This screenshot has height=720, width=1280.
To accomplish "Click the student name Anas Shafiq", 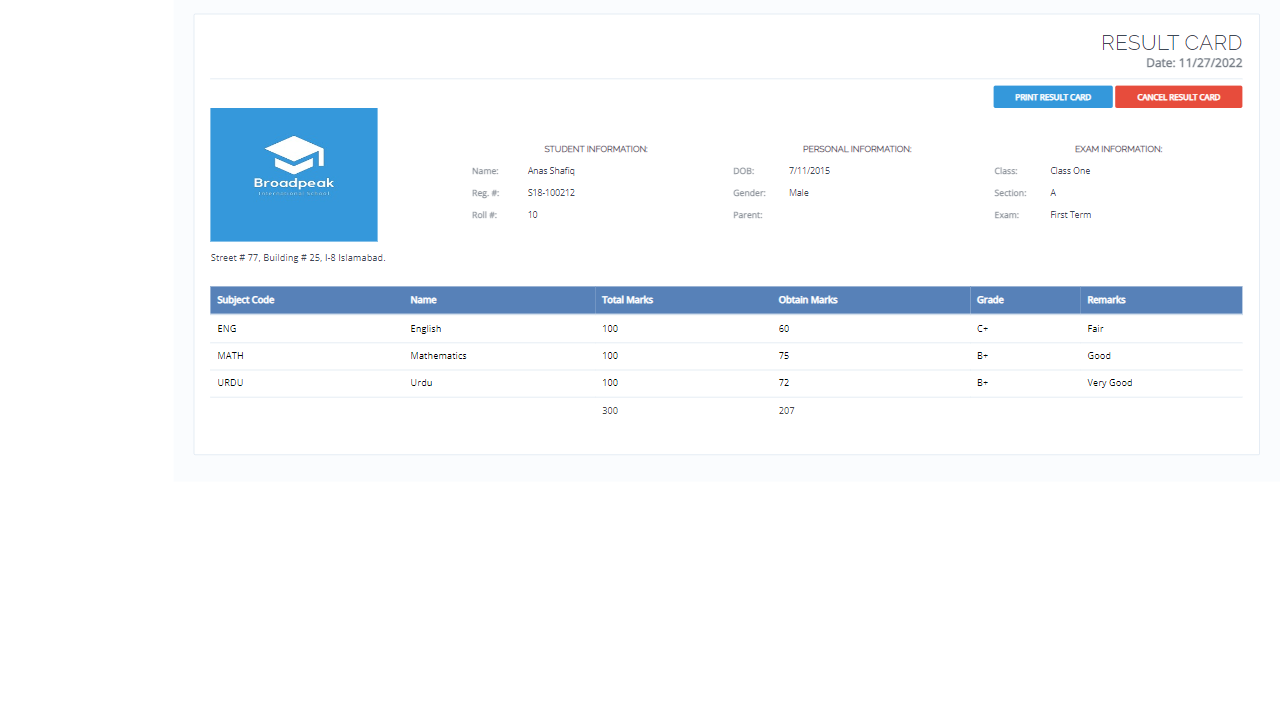I will (x=551, y=170).
